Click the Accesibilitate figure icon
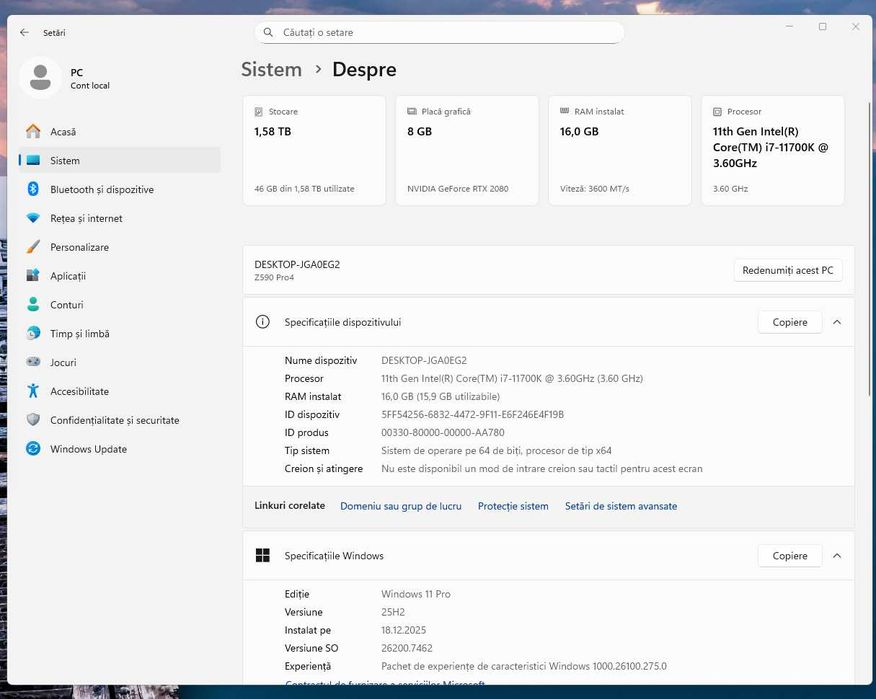 [33, 391]
